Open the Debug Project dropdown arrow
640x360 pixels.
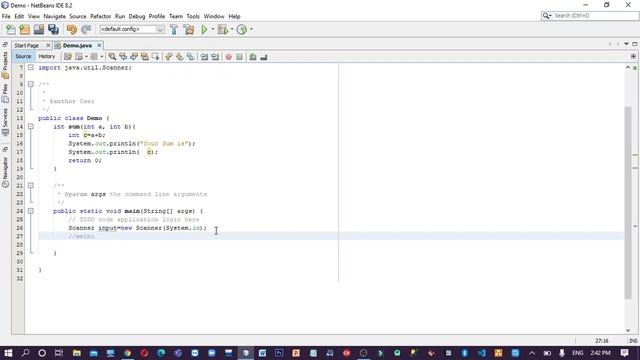click(232, 29)
